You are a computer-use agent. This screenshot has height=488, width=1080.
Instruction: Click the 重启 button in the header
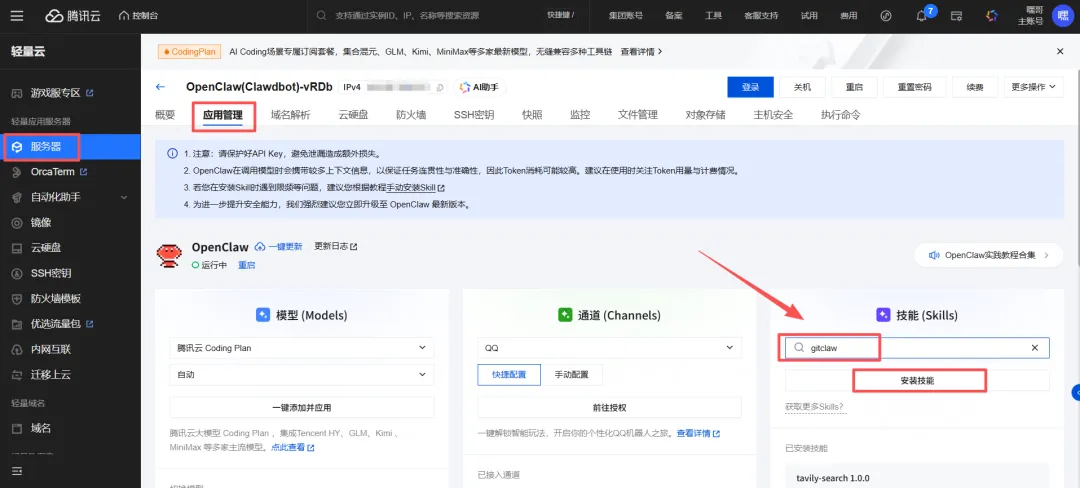[x=854, y=87]
